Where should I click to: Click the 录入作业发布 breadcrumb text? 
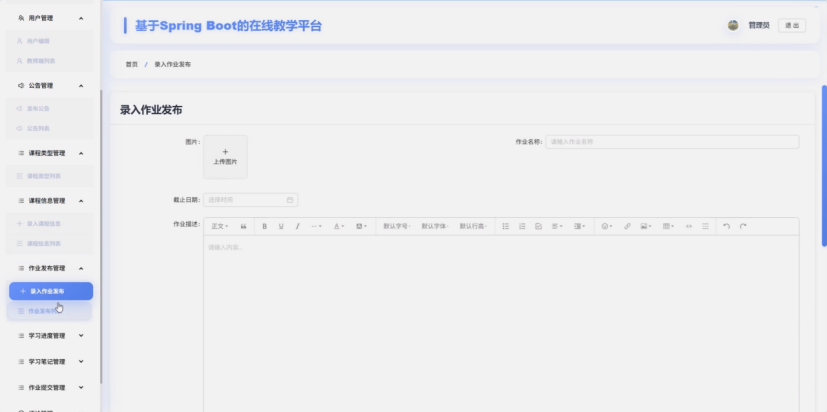point(172,64)
